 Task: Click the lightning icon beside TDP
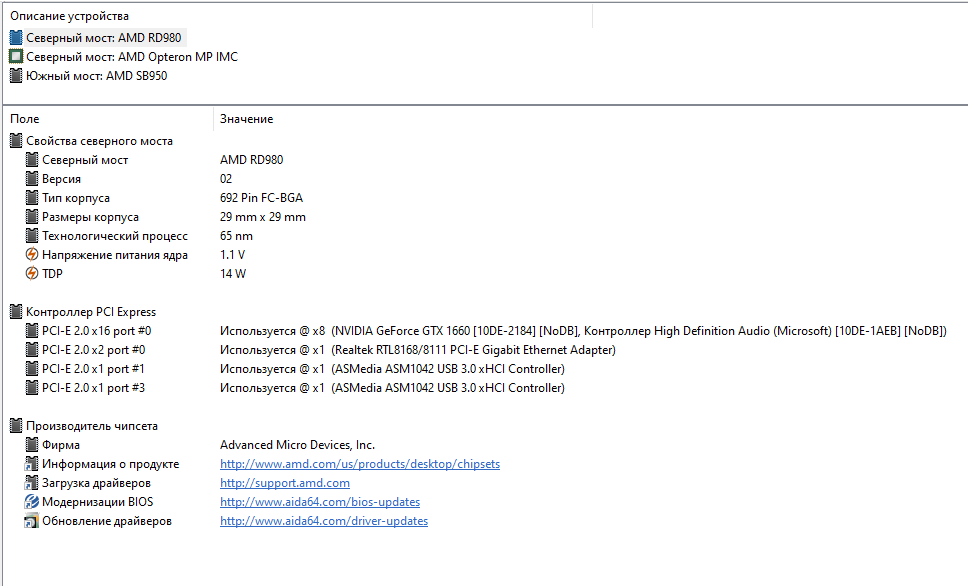(32, 274)
